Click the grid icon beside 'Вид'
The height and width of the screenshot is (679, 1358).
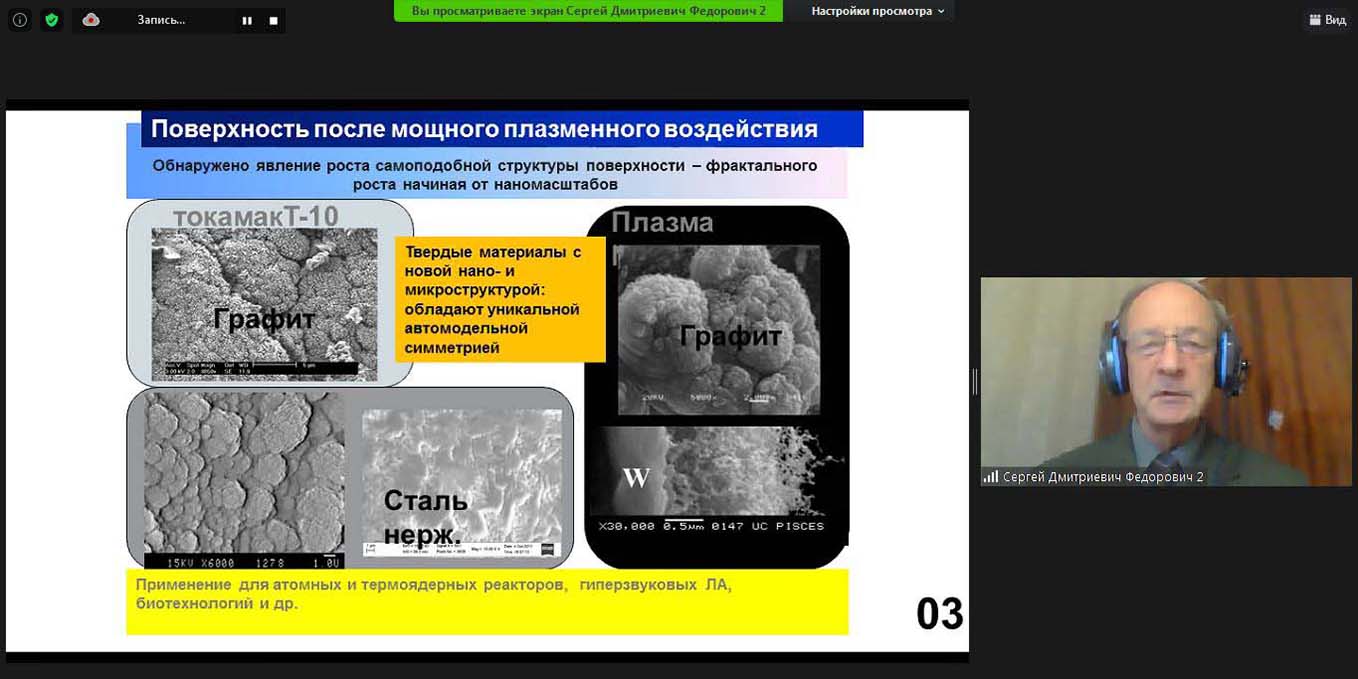(x=1315, y=20)
